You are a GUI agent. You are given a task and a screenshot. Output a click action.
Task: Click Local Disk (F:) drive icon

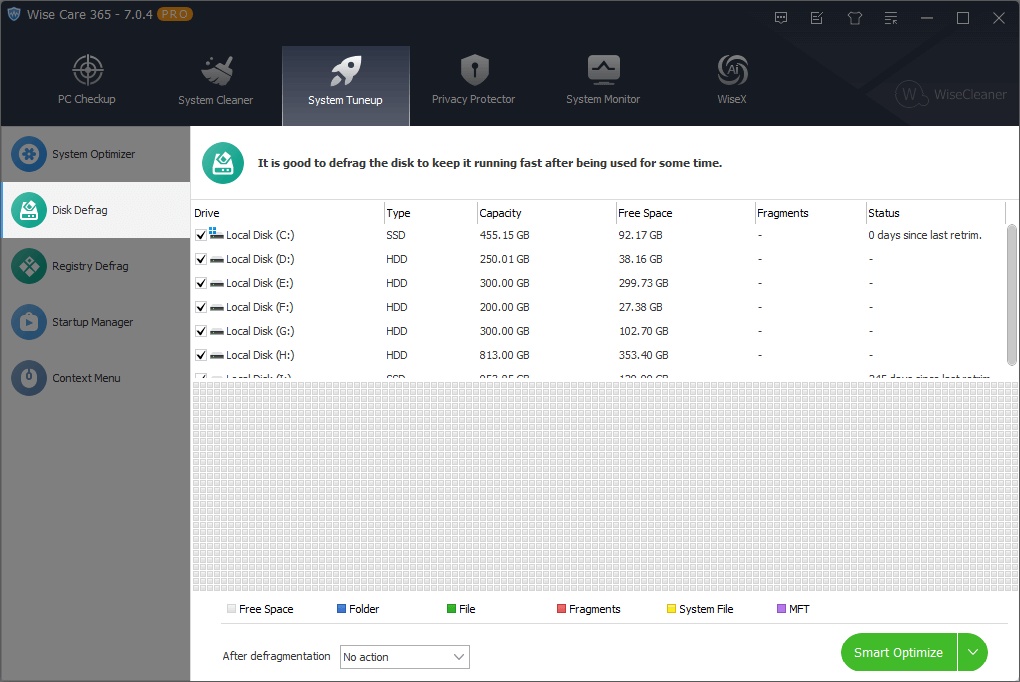(217, 308)
